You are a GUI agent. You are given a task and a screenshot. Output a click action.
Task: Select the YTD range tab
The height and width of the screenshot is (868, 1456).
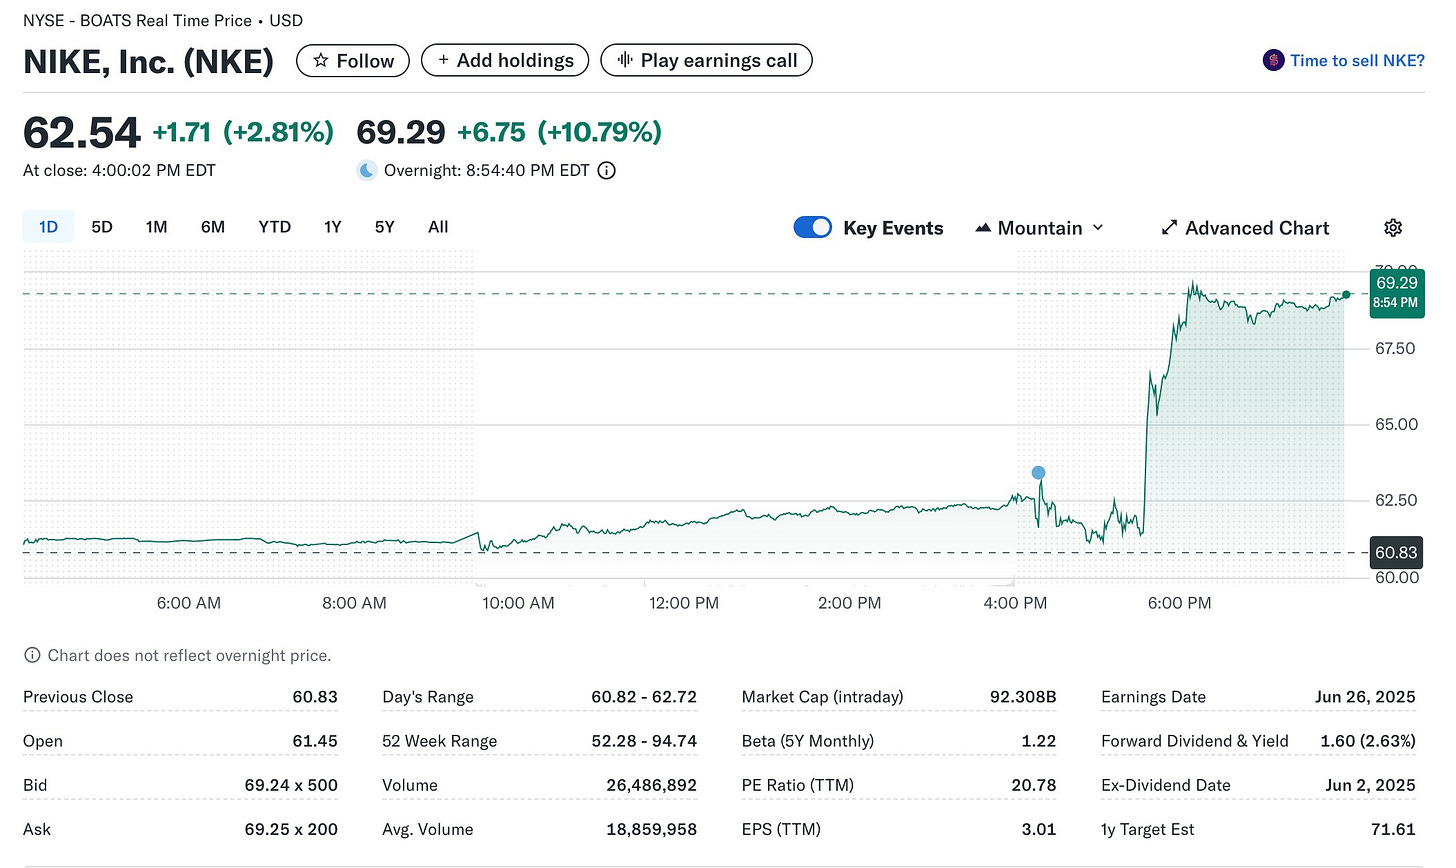click(x=275, y=227)
